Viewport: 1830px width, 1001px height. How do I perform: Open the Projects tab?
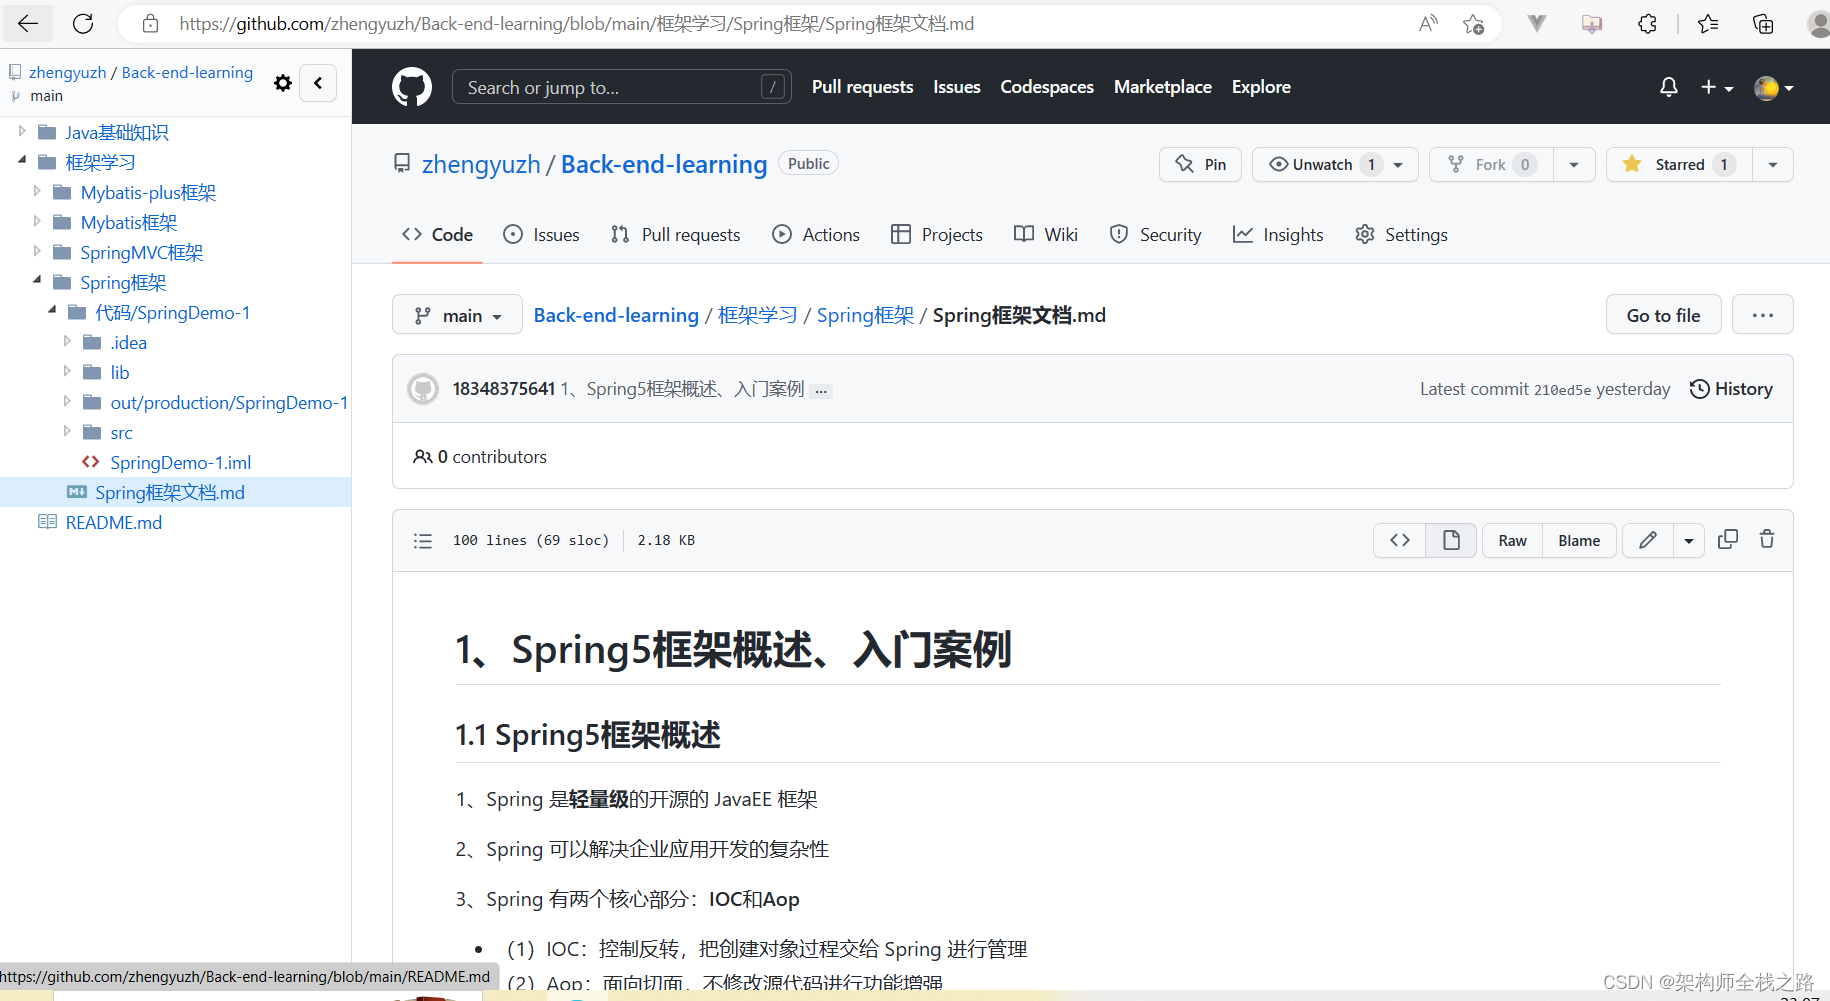tap(937, 235)
